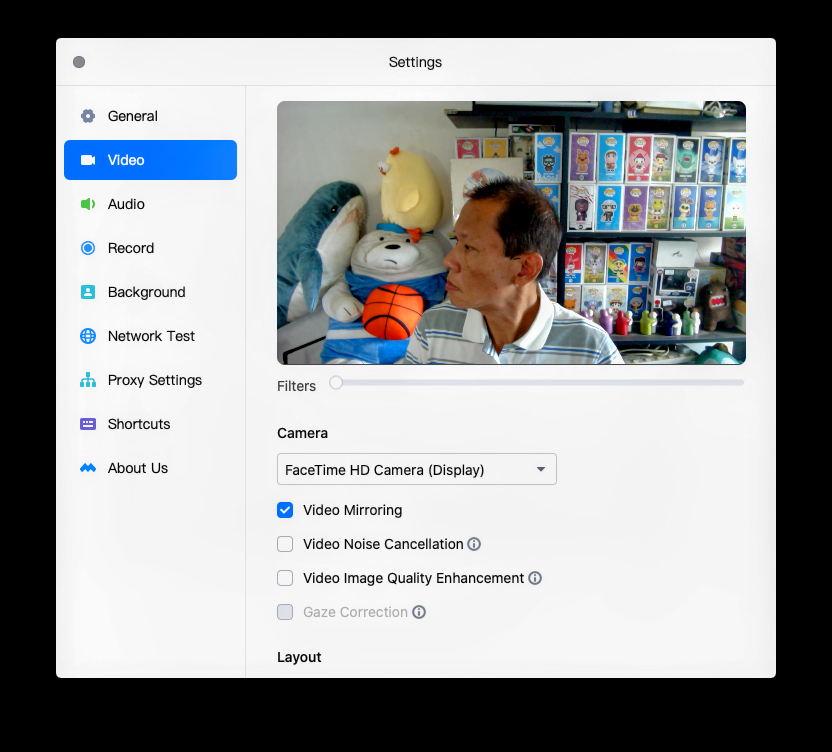Click the General gear icon
Screen dimensions: 832x752
pyautogui.click(x=88, y=116)
